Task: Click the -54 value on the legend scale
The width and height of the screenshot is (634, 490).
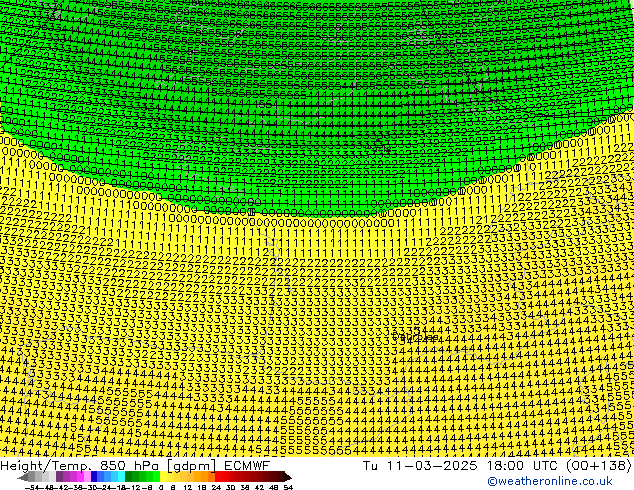Action: (x=32, y=487)
